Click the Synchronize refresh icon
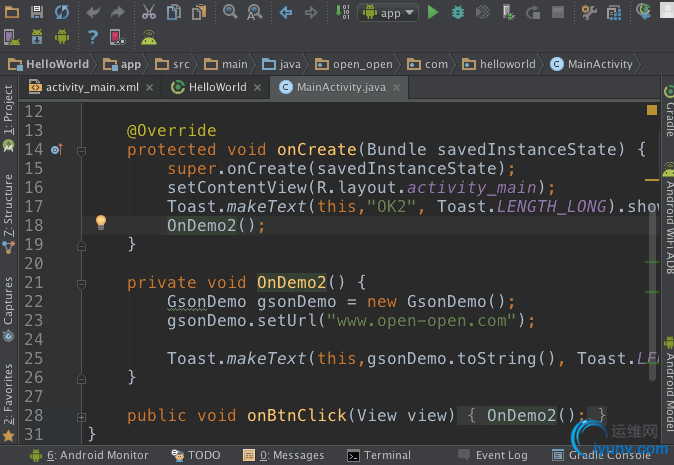Image resolution: width=674 pixels, height=465 pixels. (62, 12)
